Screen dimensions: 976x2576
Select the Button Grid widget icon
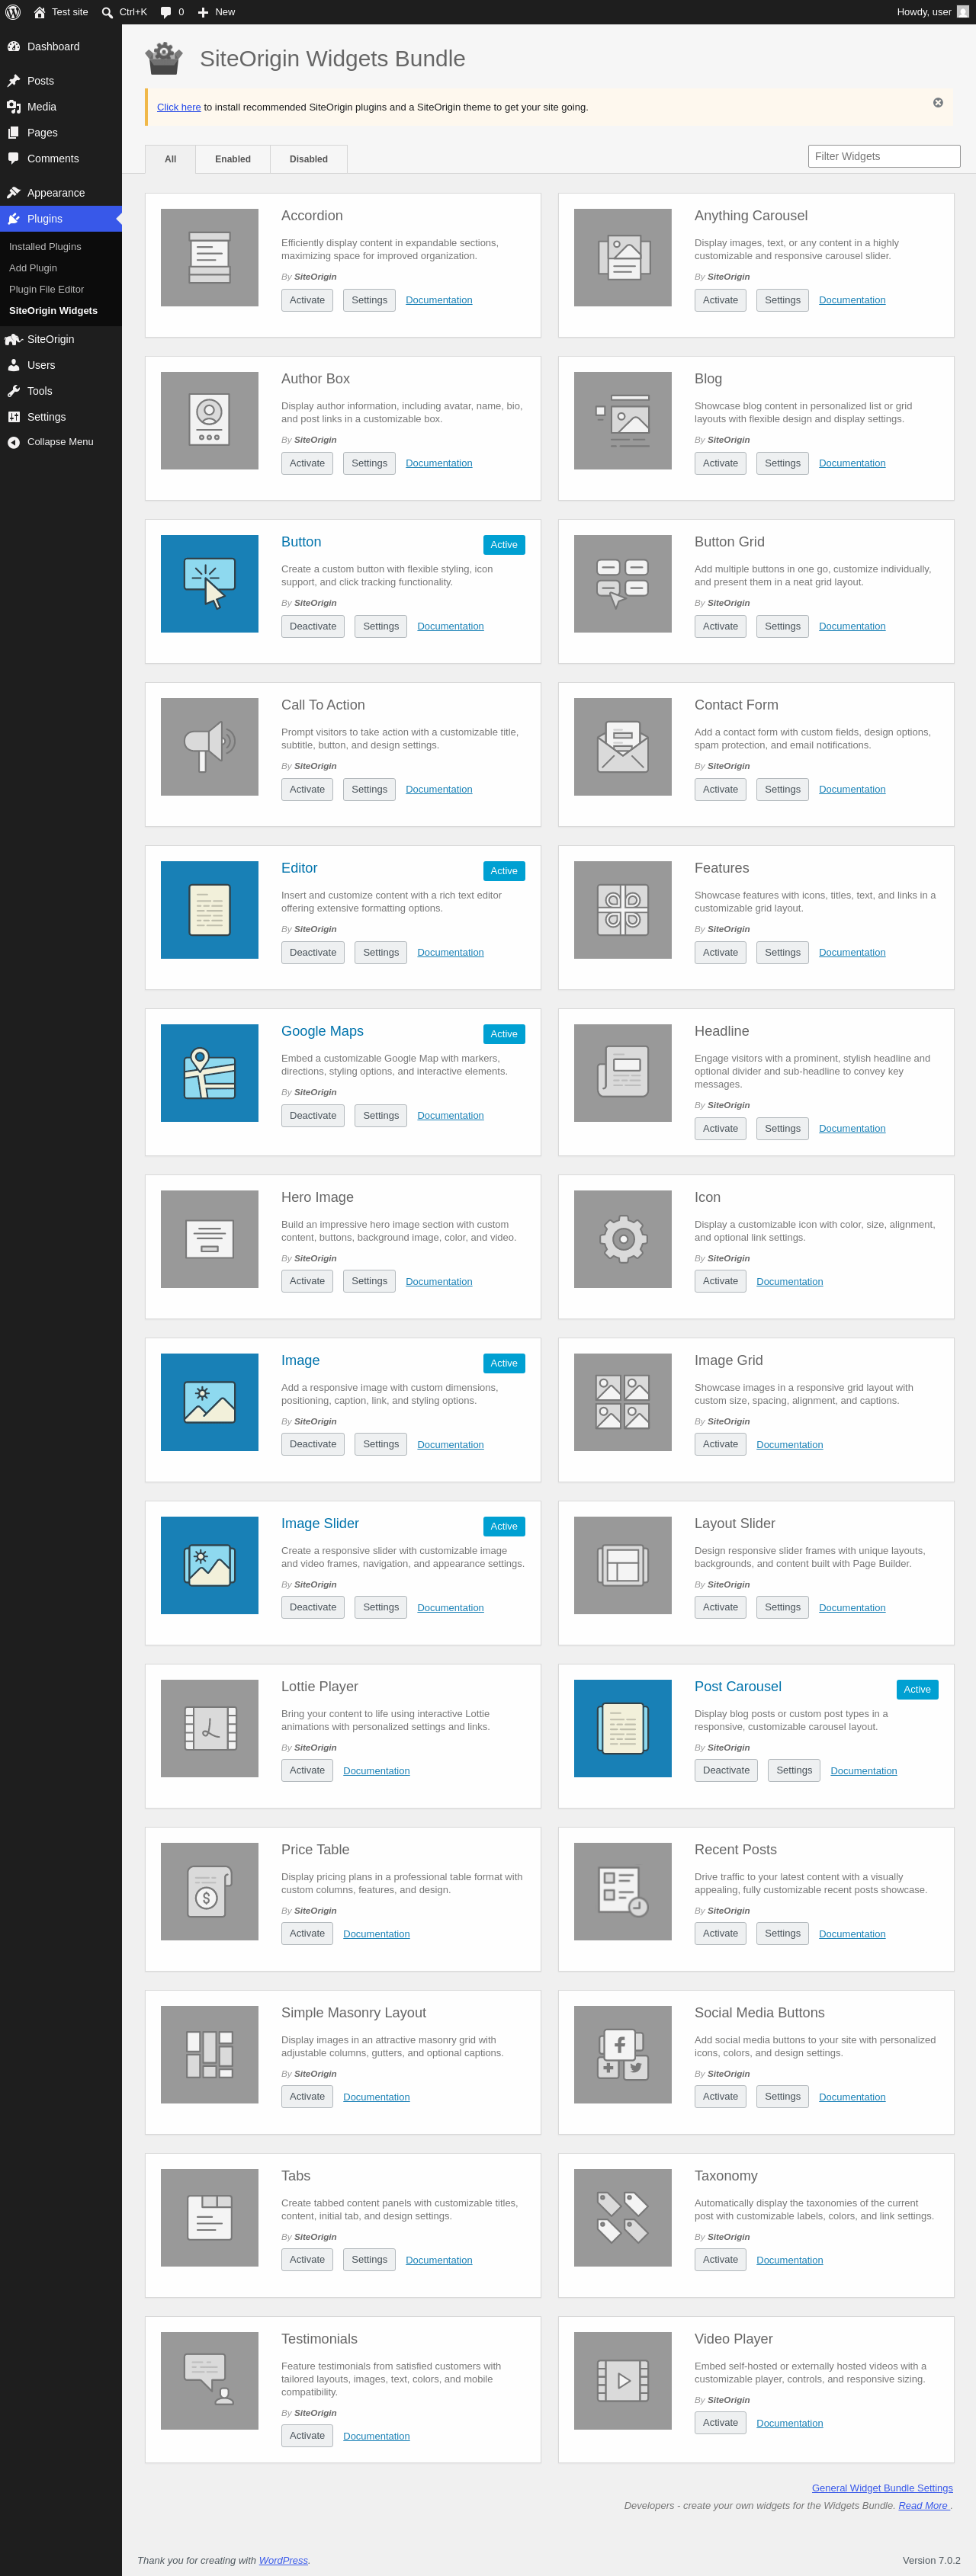click(x=622, y=583)
